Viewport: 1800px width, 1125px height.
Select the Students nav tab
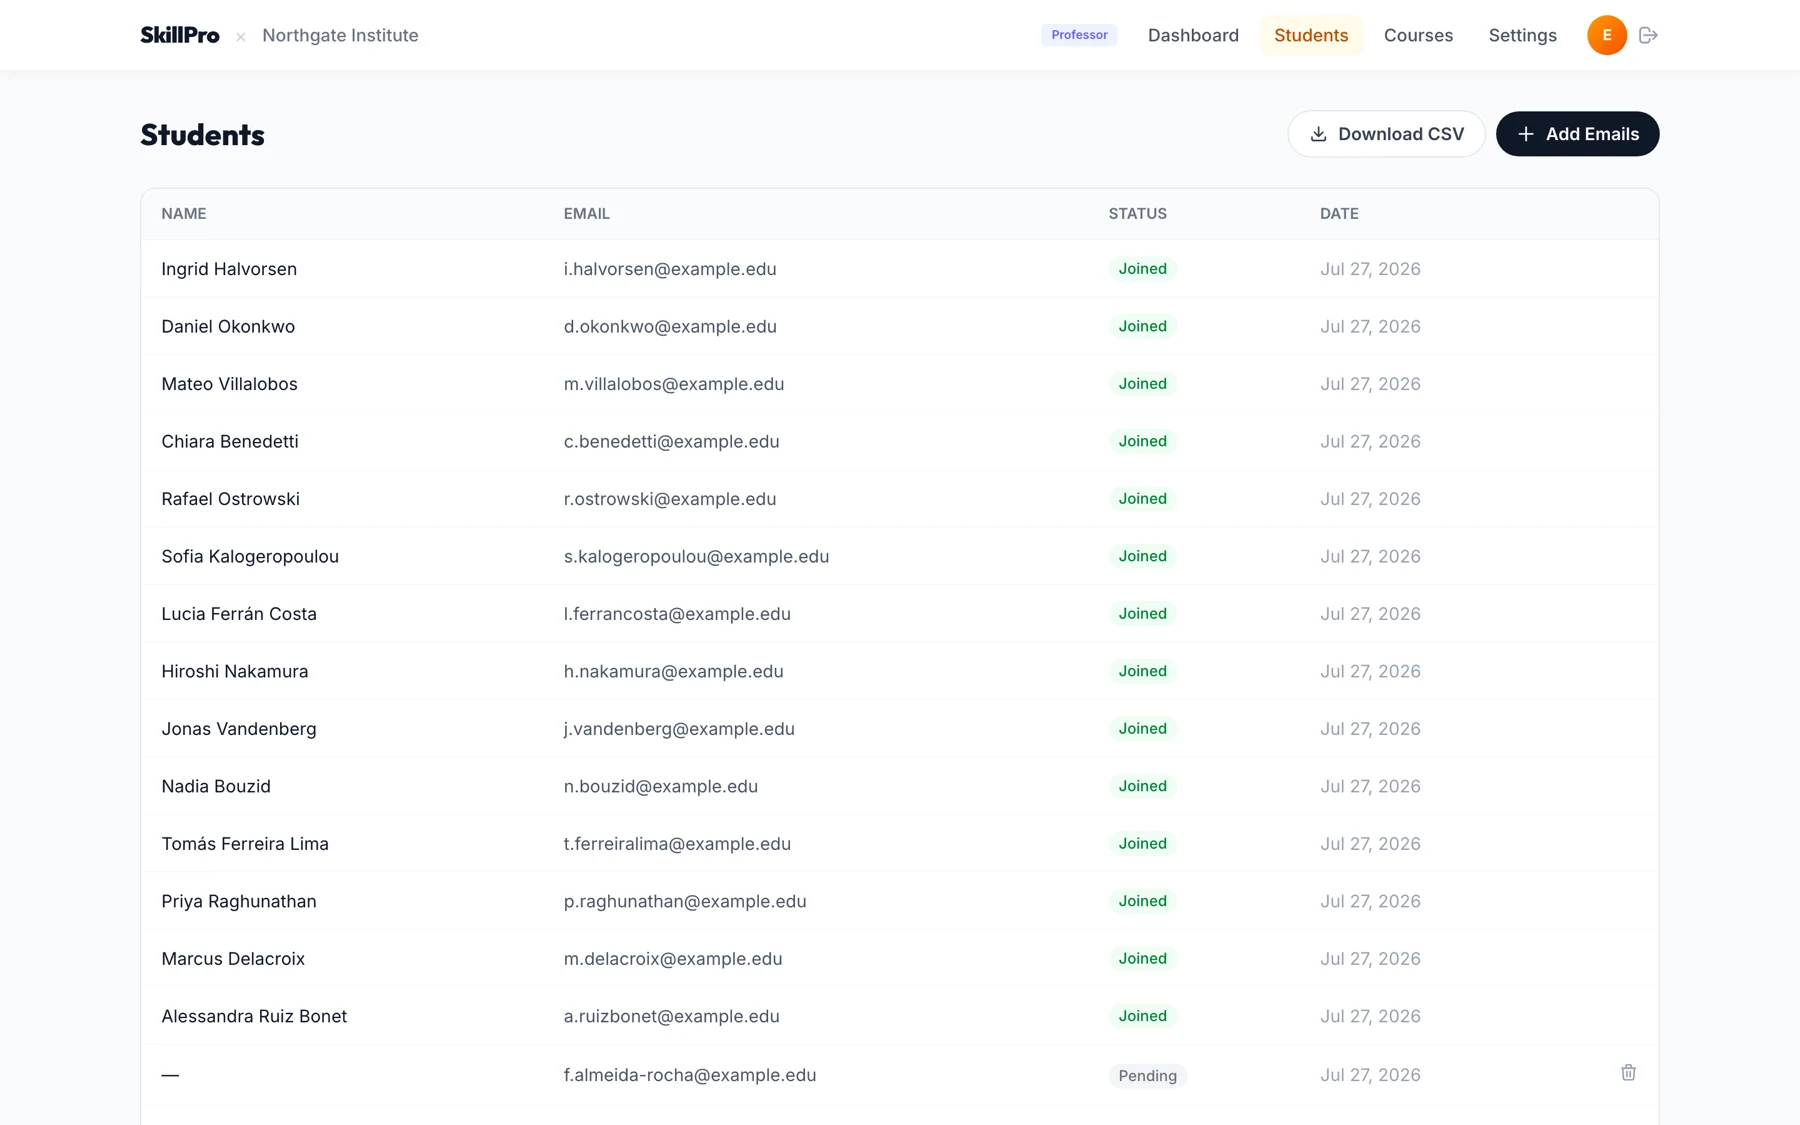1311,35
